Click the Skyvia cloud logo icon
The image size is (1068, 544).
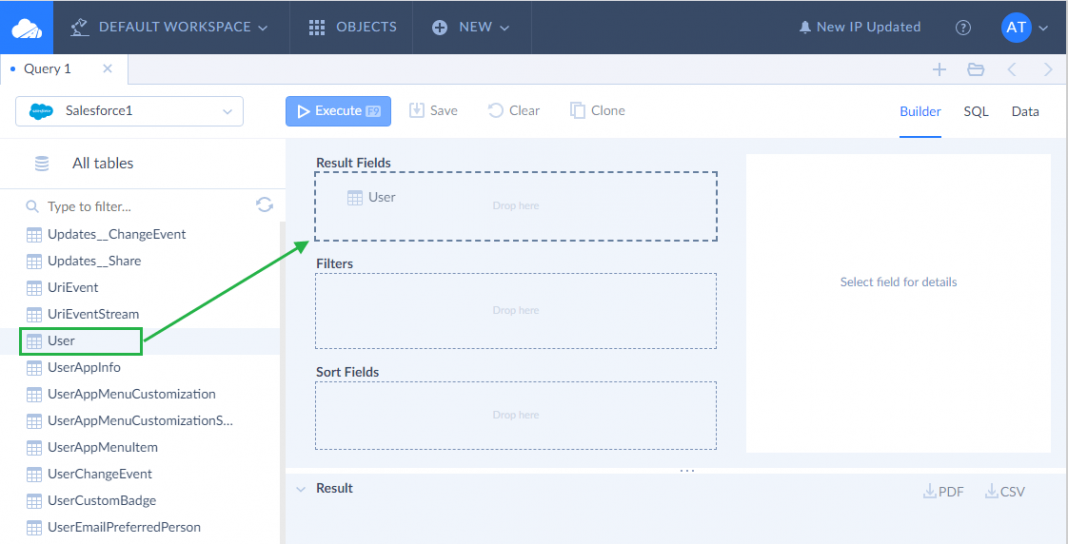27,28
